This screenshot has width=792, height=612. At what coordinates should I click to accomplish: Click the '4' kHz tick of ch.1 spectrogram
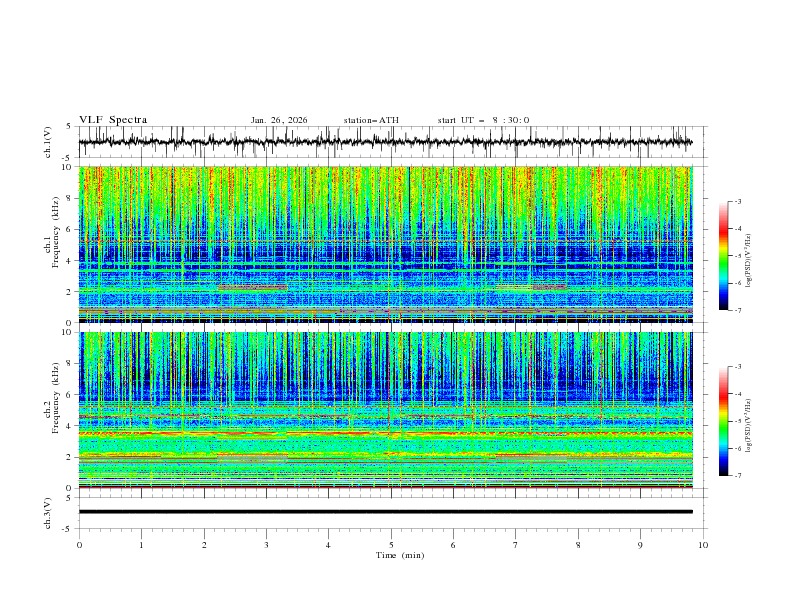69,261
